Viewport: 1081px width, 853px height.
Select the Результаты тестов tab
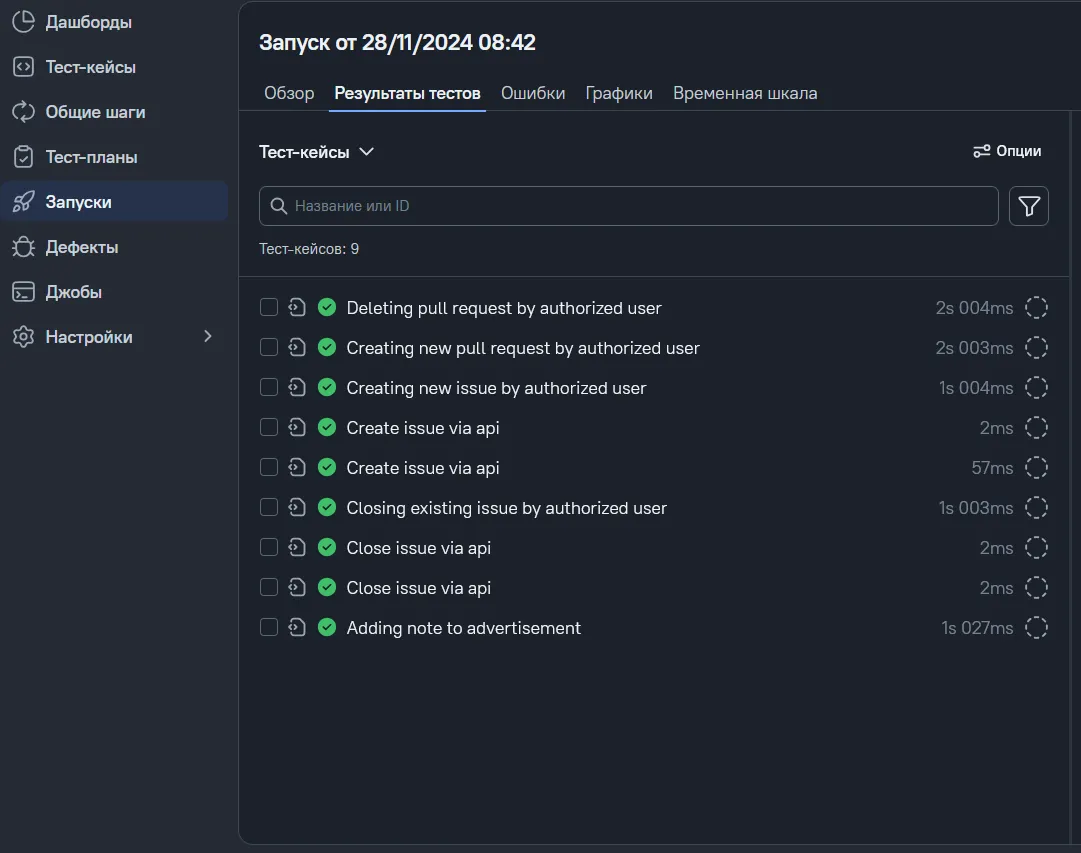coord(407,93)
